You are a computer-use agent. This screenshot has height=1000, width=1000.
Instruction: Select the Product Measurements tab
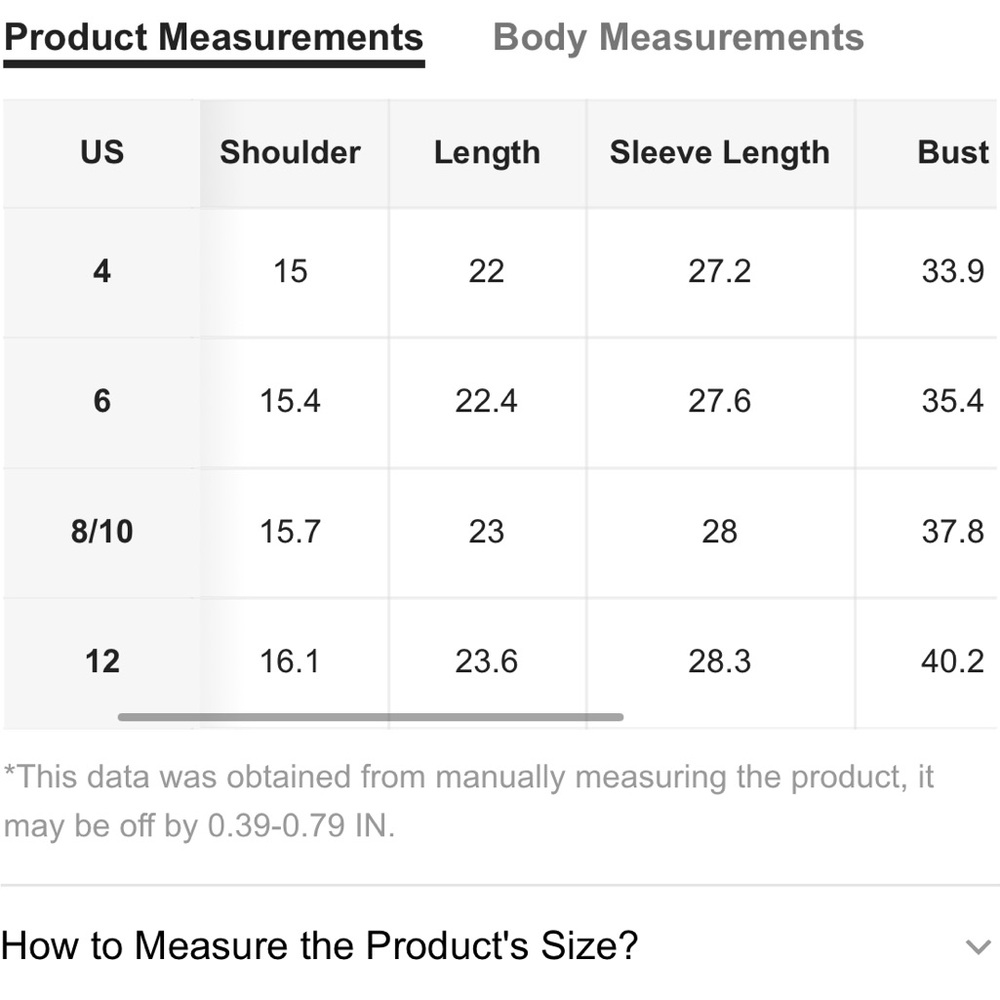pos(213,38)
